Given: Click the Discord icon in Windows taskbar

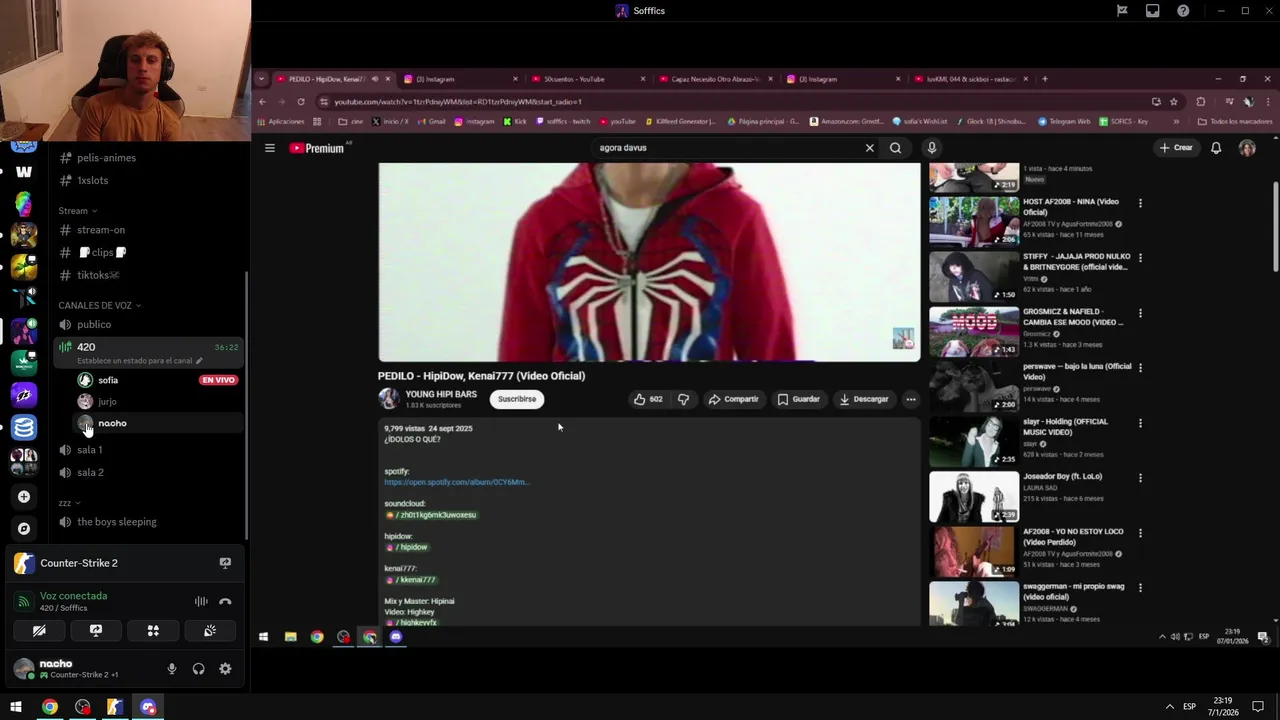Looking at the screenshot, I should (x=148, y=707).
